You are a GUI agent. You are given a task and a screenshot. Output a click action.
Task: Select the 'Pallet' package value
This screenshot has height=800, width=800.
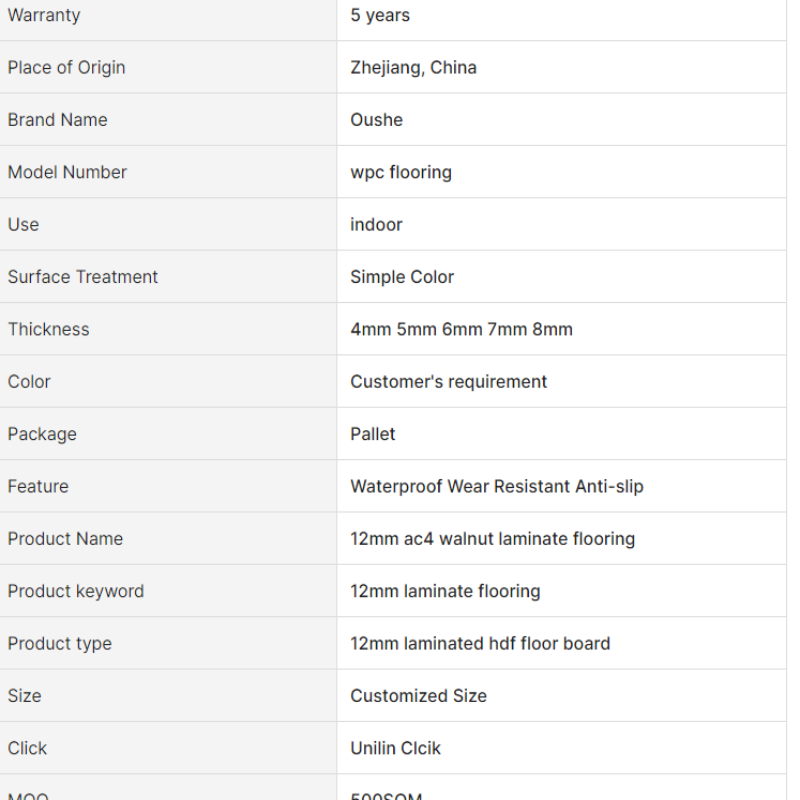372,434
